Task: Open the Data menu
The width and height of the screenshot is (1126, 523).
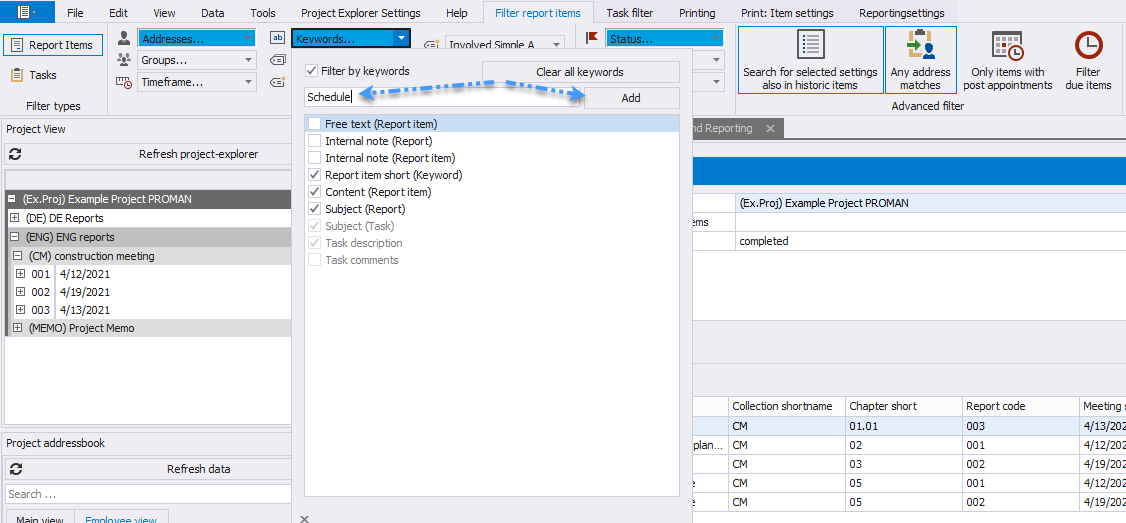Action: 213,13
